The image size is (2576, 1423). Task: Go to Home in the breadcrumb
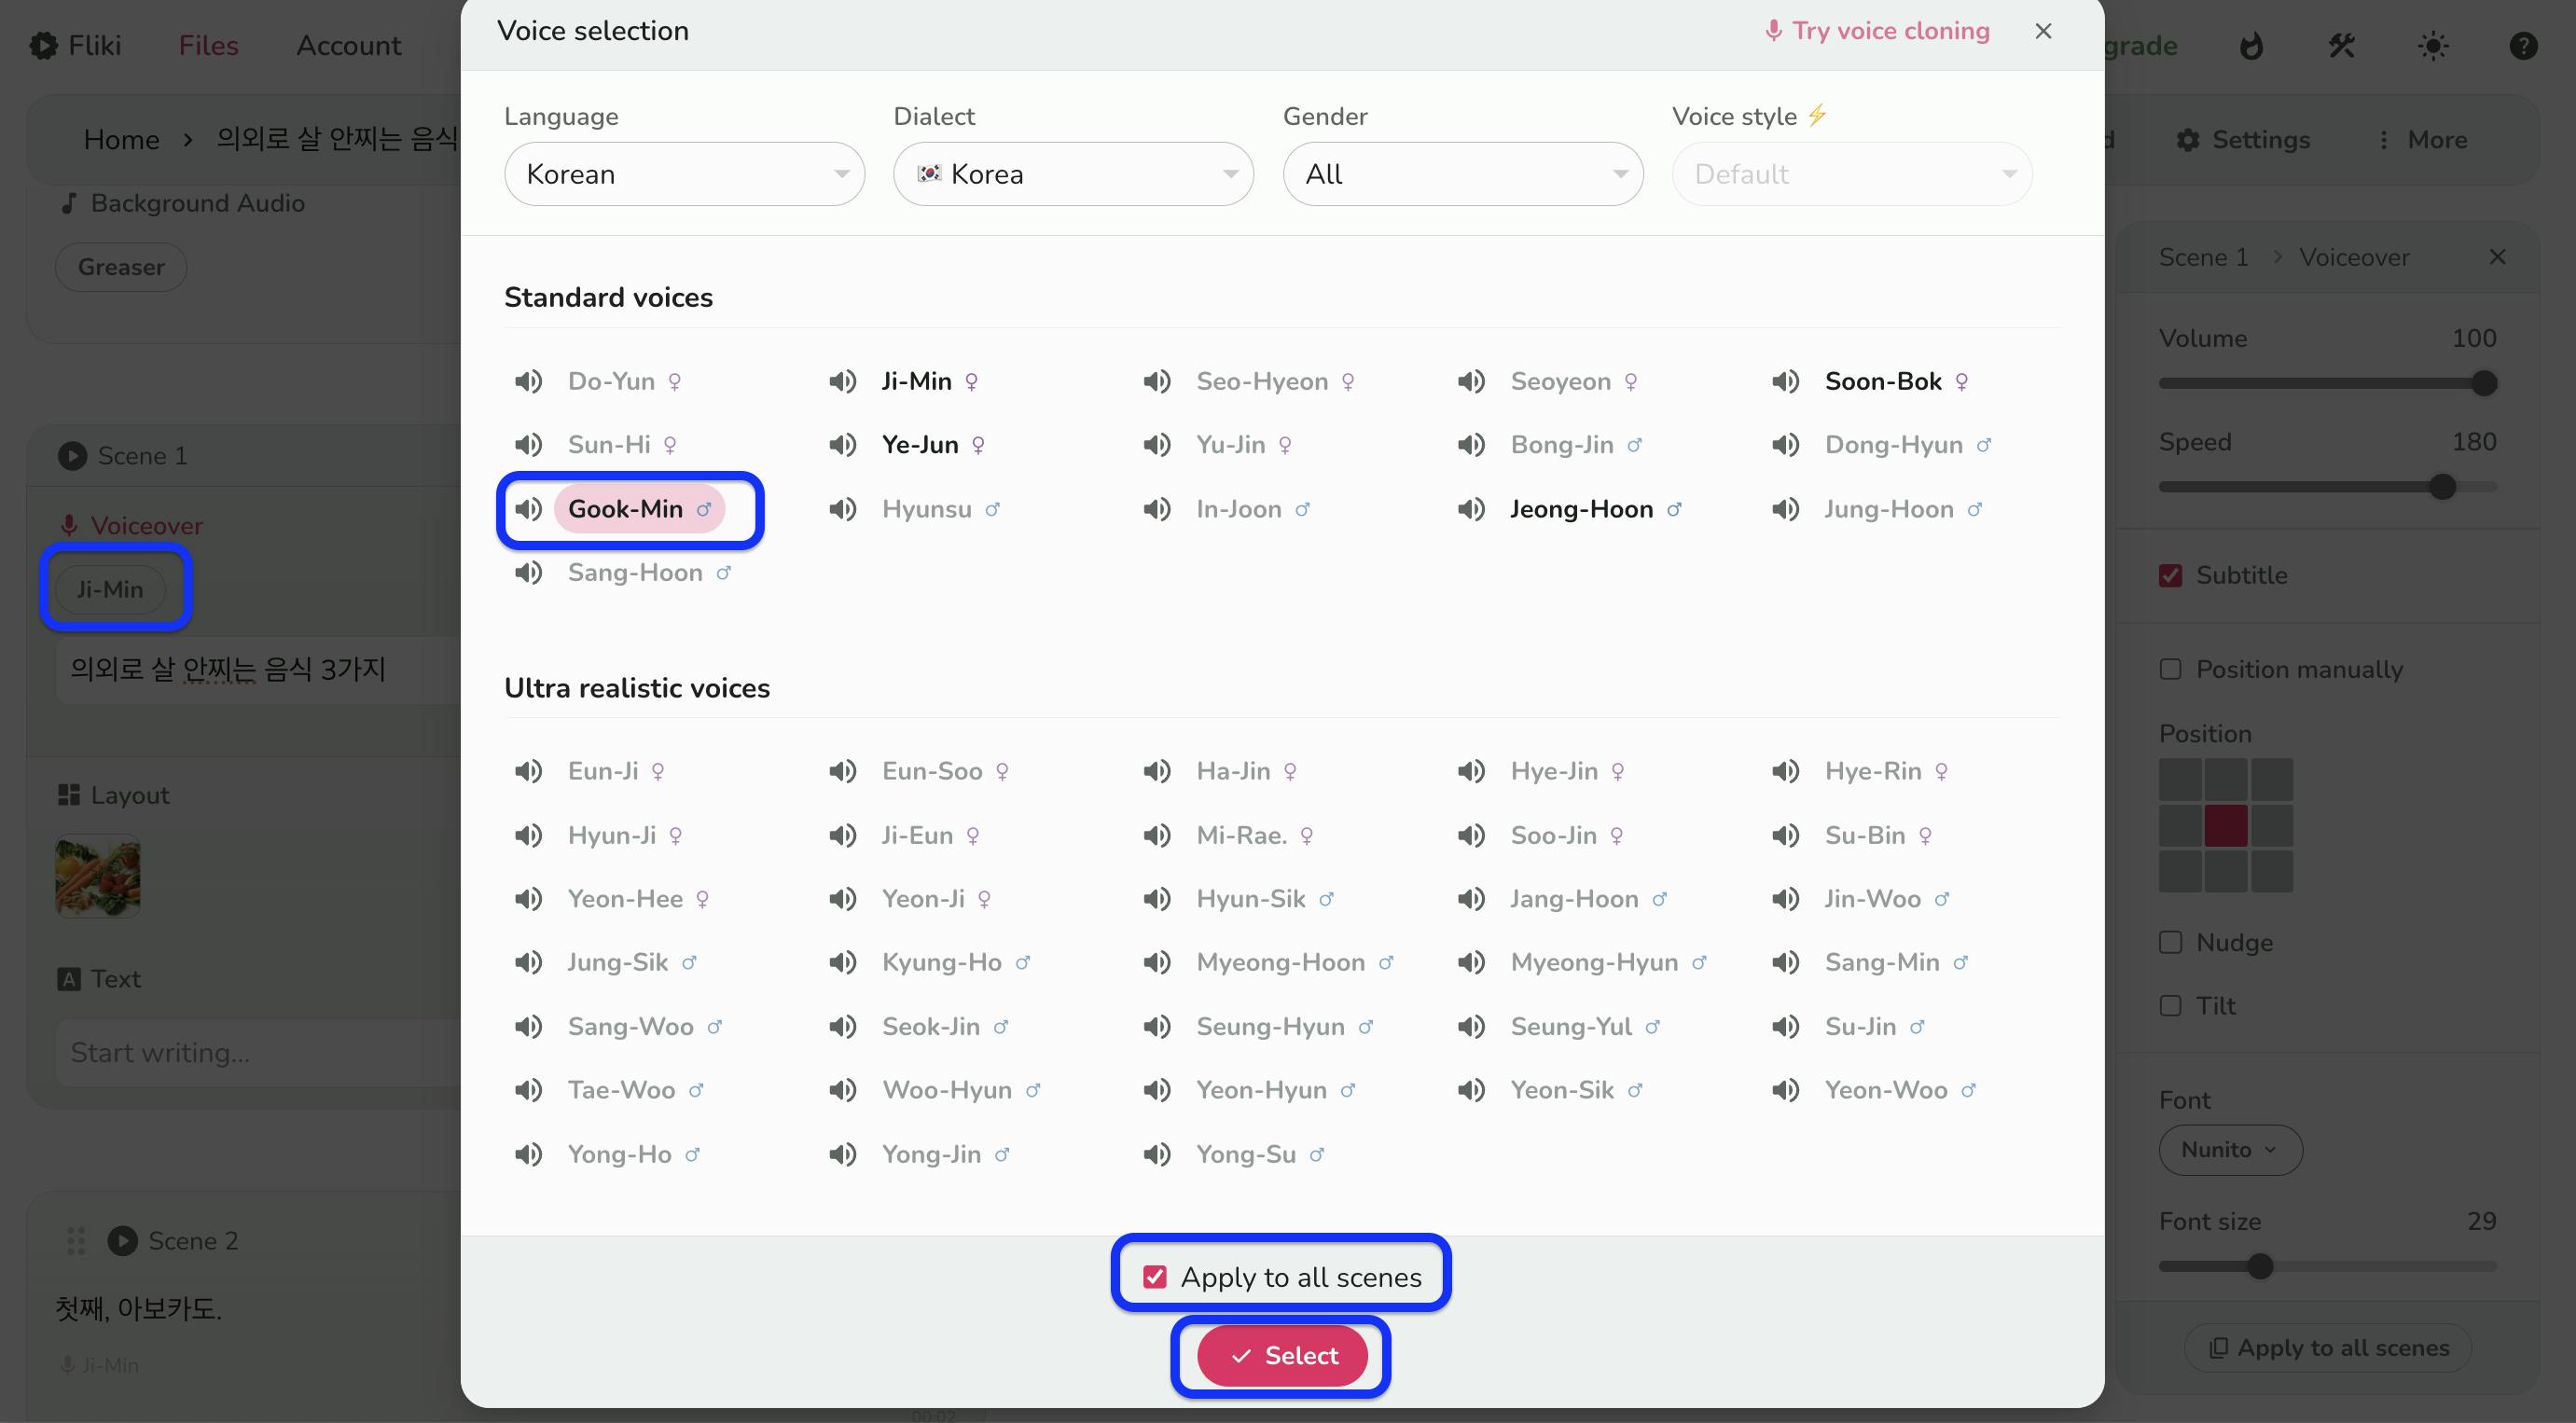point(121,140)
